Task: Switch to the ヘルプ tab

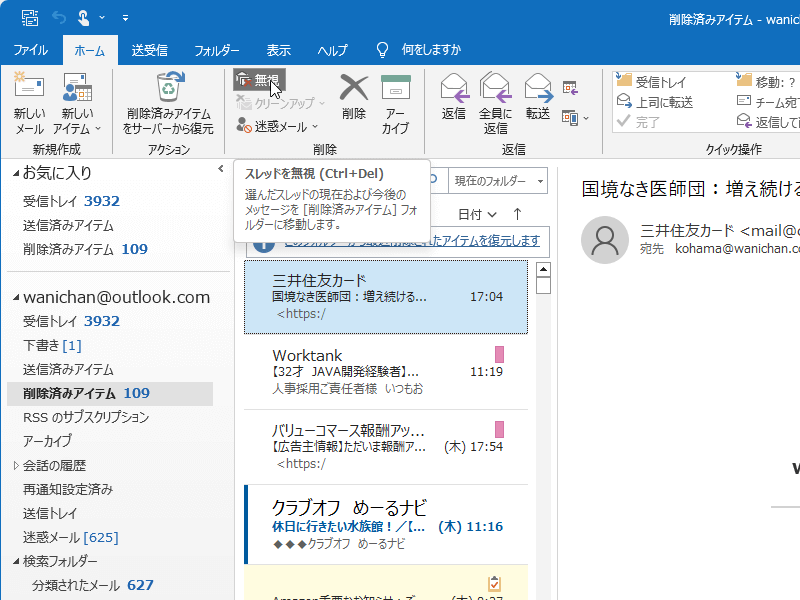Action: click(x=332, y=50)
